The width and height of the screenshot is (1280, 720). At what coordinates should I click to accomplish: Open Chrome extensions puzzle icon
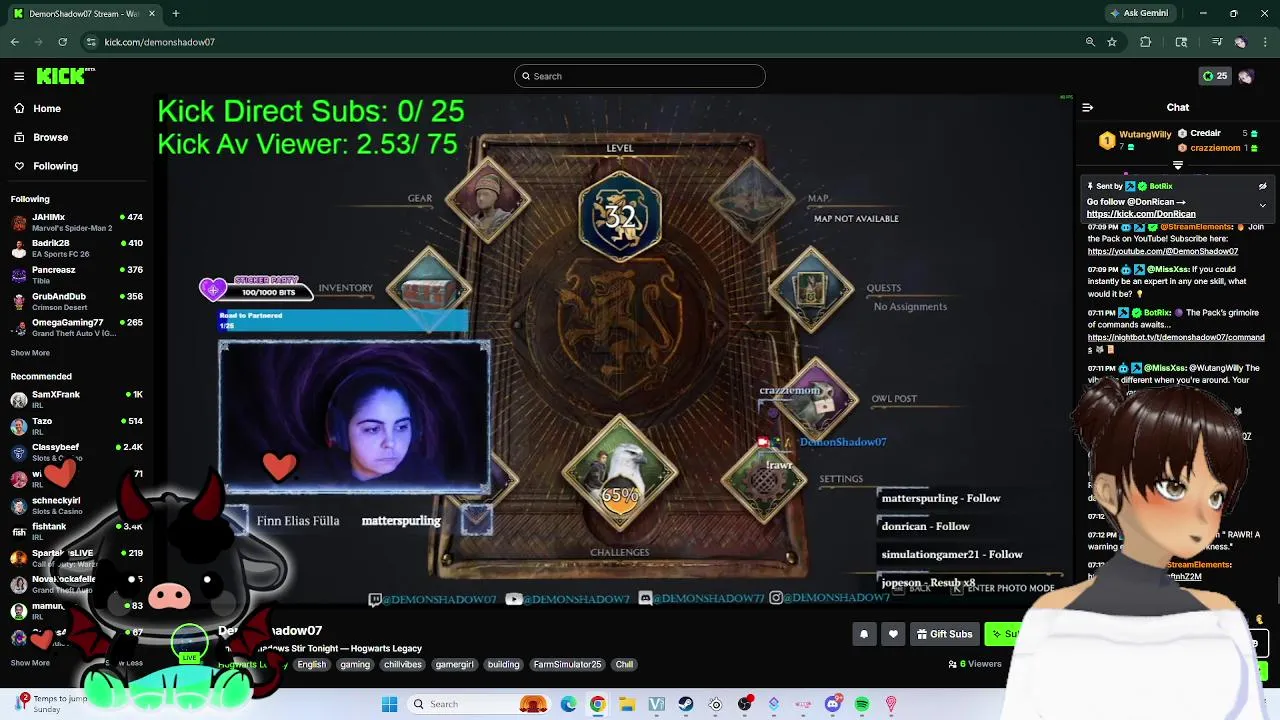tap(1146, 42)
